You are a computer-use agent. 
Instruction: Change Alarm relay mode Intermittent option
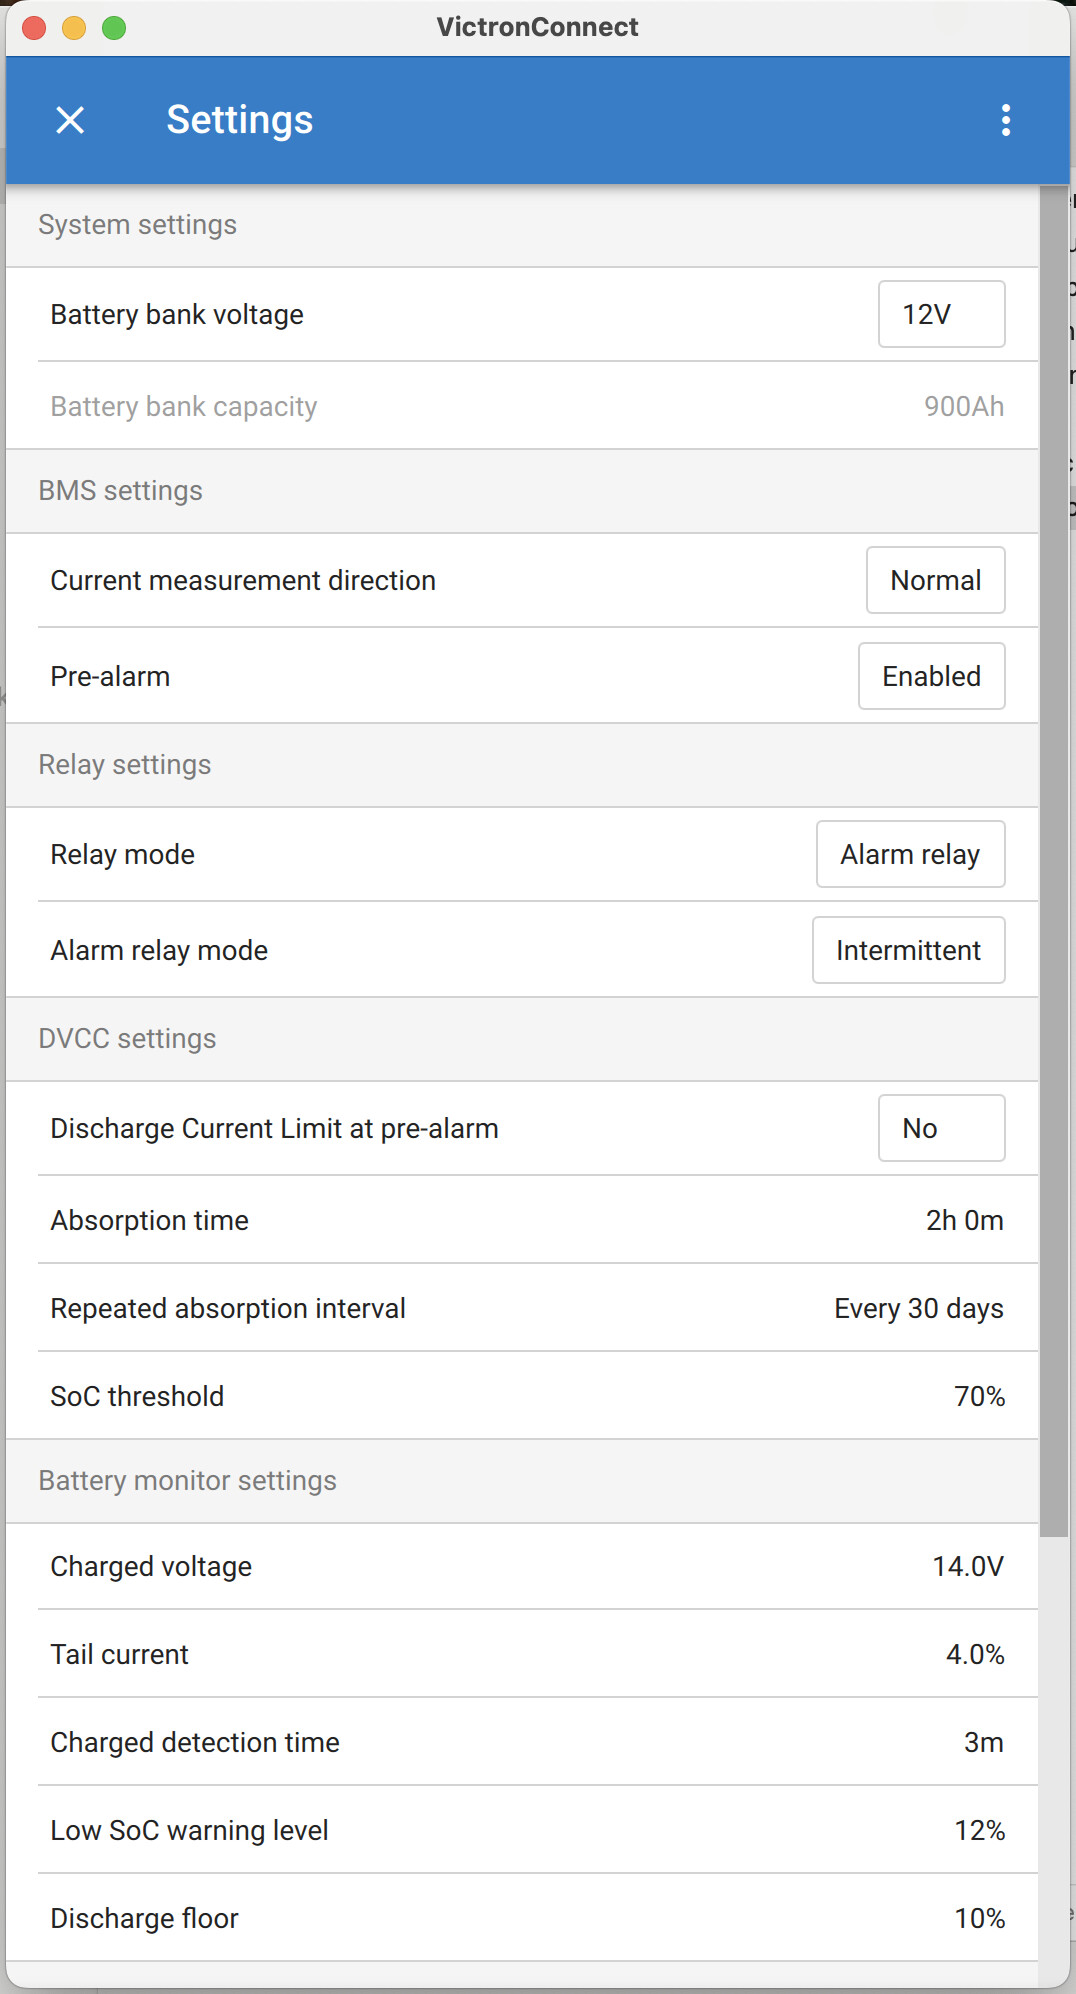coord(908,950)
